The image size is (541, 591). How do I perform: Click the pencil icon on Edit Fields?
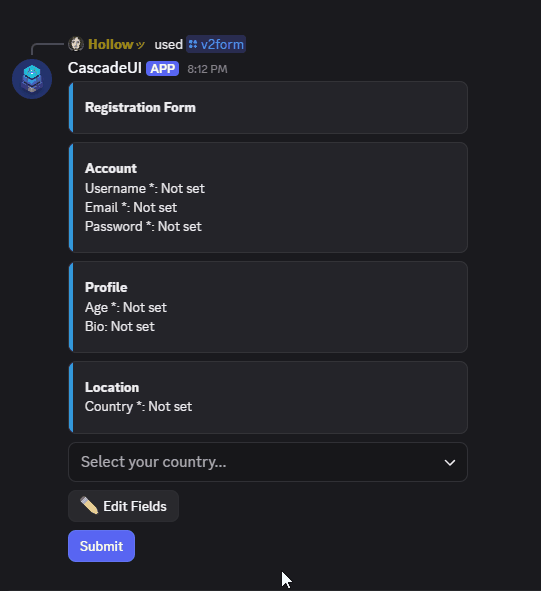pyautogui.click(x=89, y=506)
